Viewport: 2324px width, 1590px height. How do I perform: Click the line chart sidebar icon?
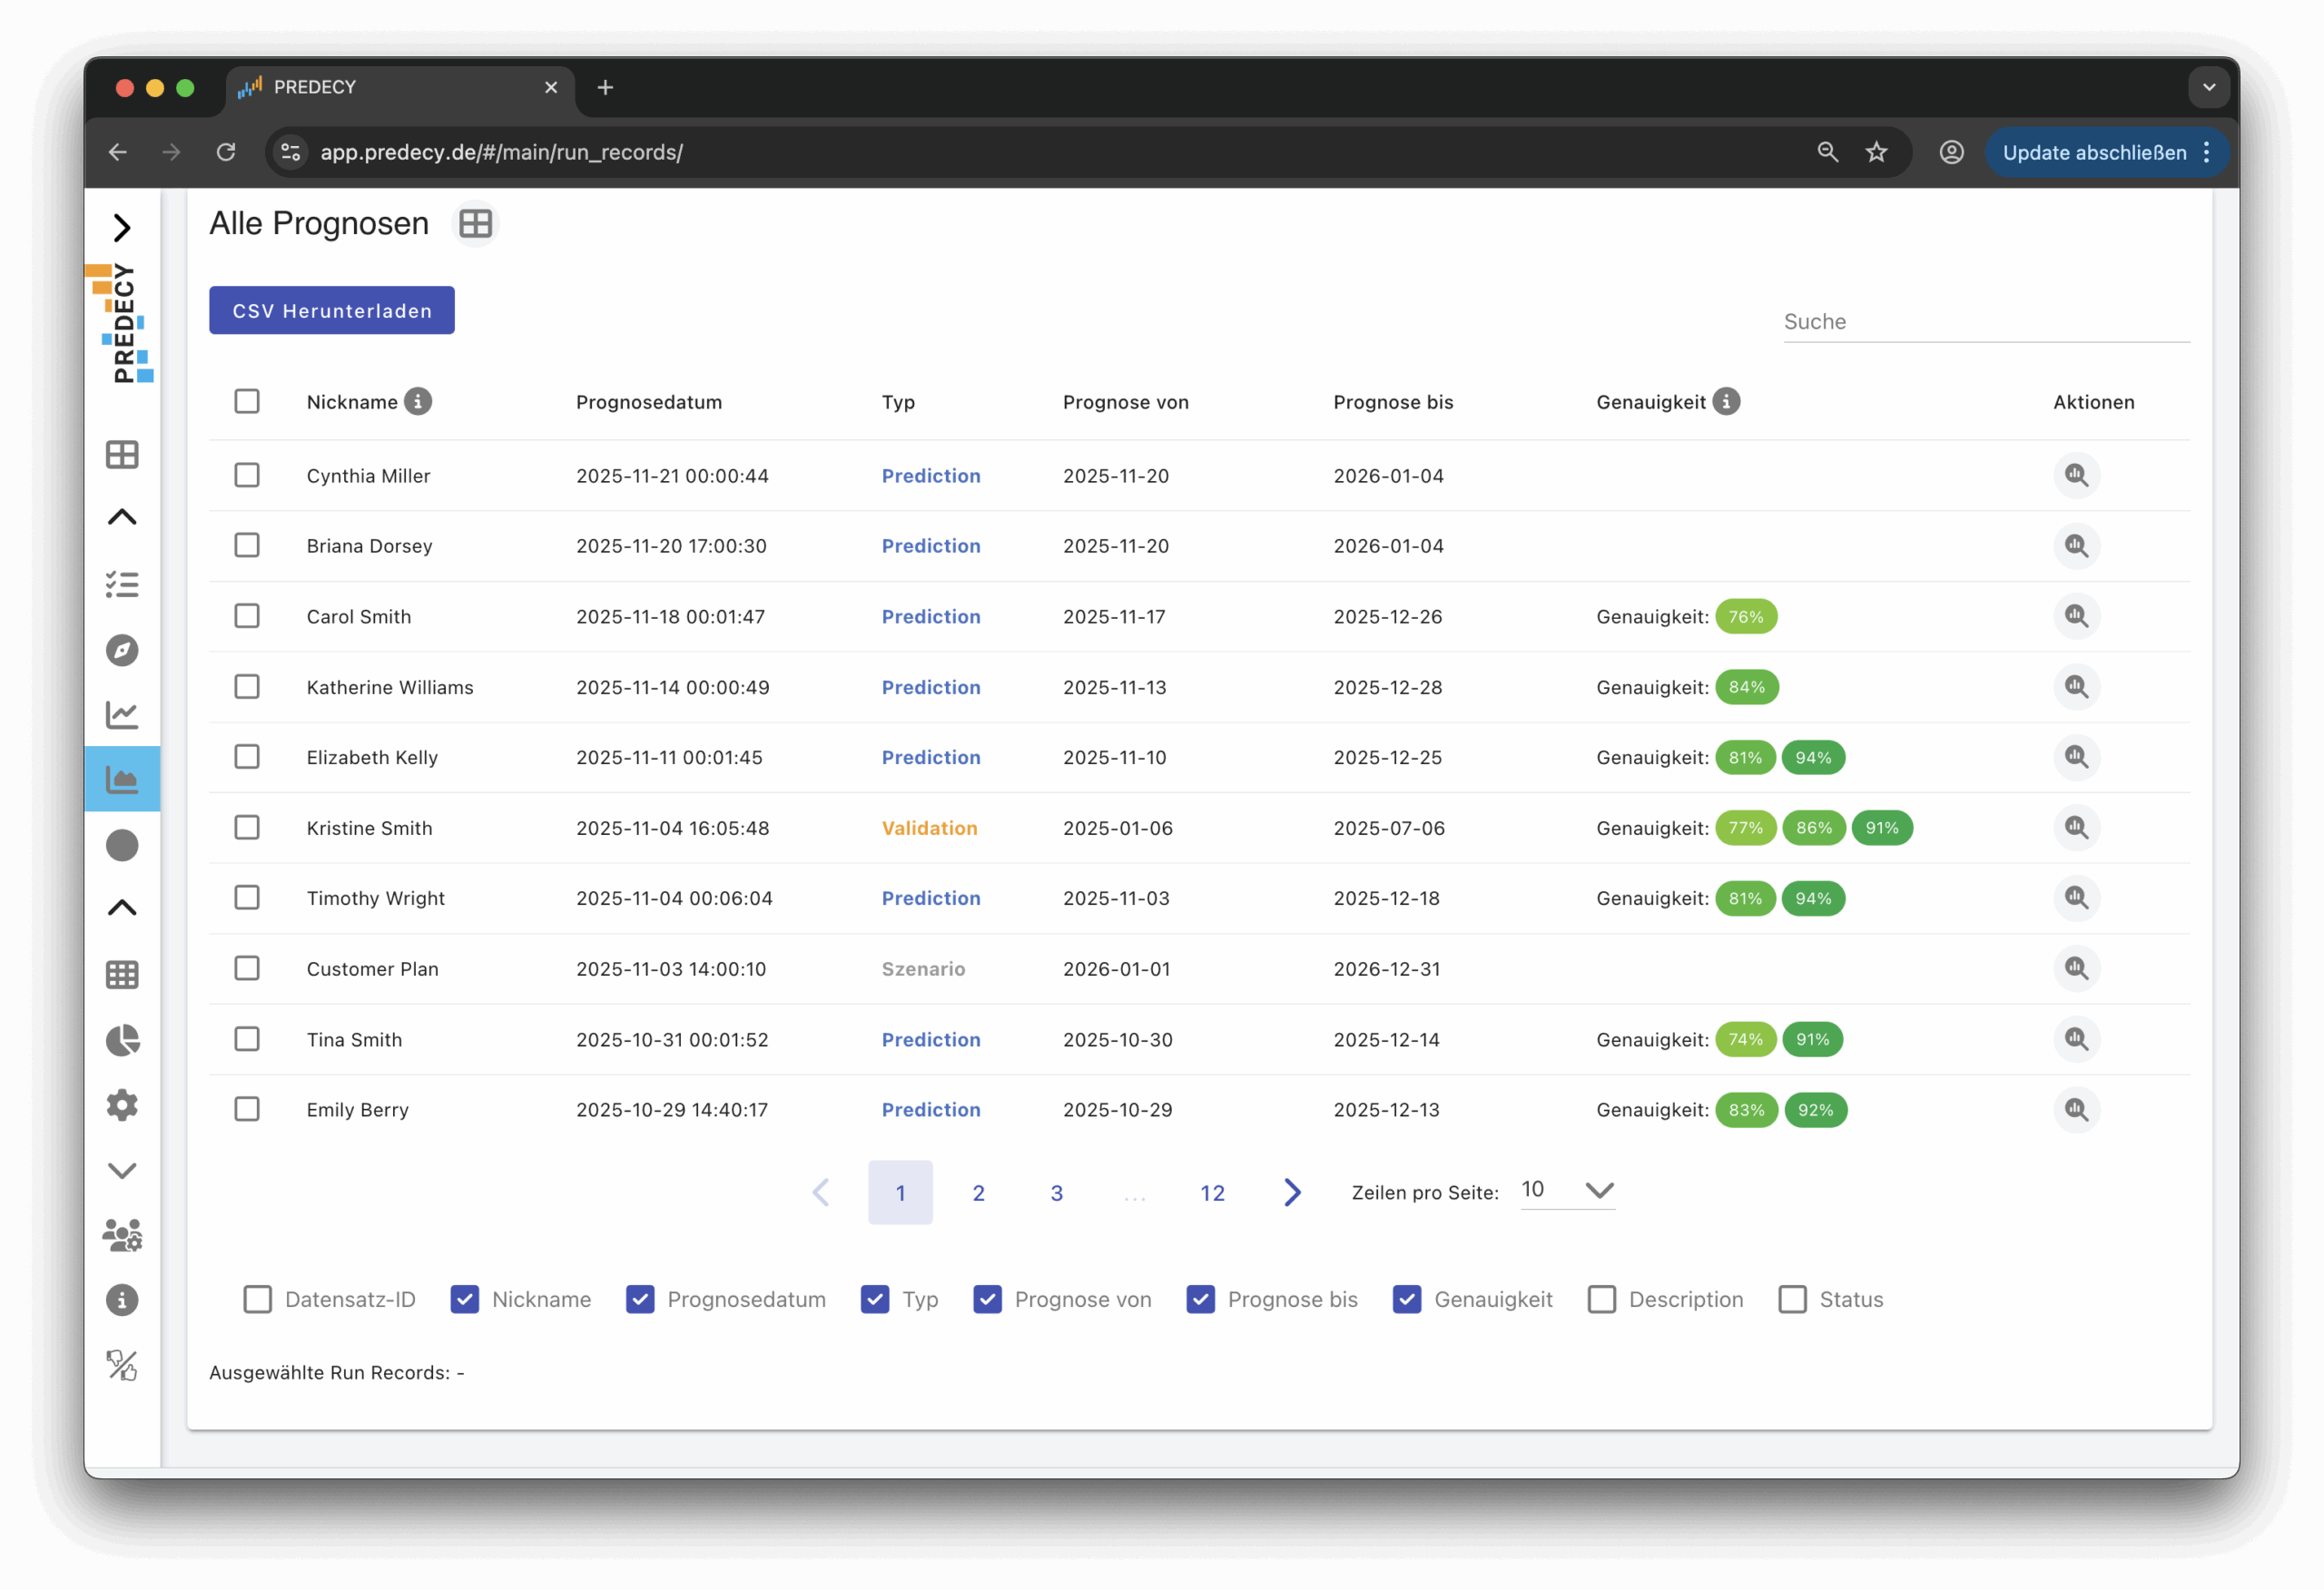pos(122,714)
